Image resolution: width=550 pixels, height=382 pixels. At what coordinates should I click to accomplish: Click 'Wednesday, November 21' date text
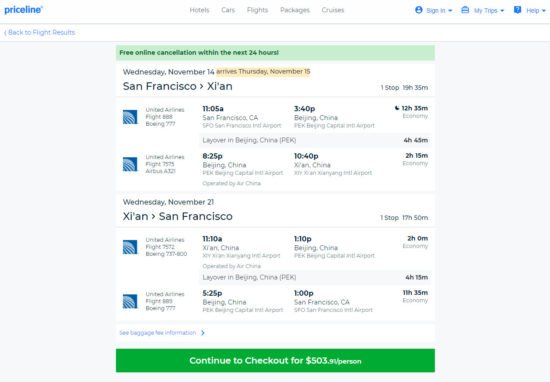tap(168, 202)
